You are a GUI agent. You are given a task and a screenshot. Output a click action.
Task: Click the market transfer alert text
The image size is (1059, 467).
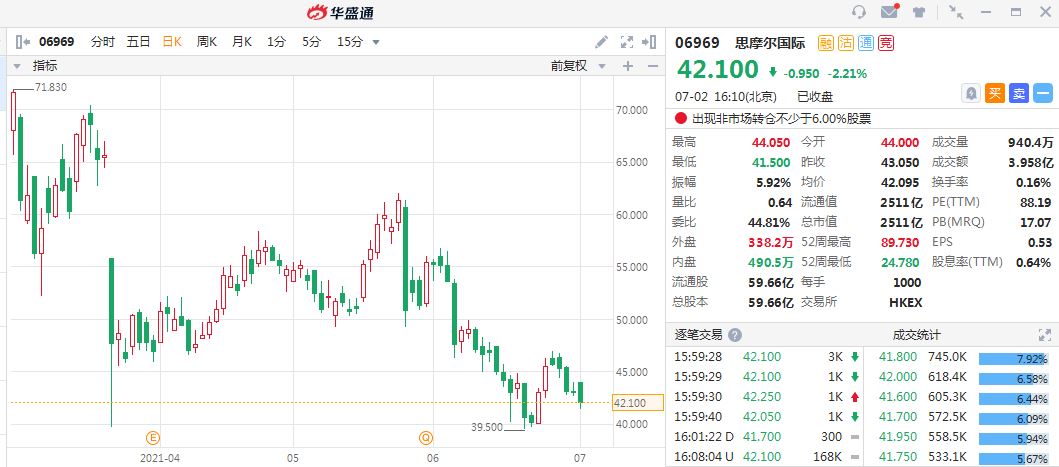(781, 119)
